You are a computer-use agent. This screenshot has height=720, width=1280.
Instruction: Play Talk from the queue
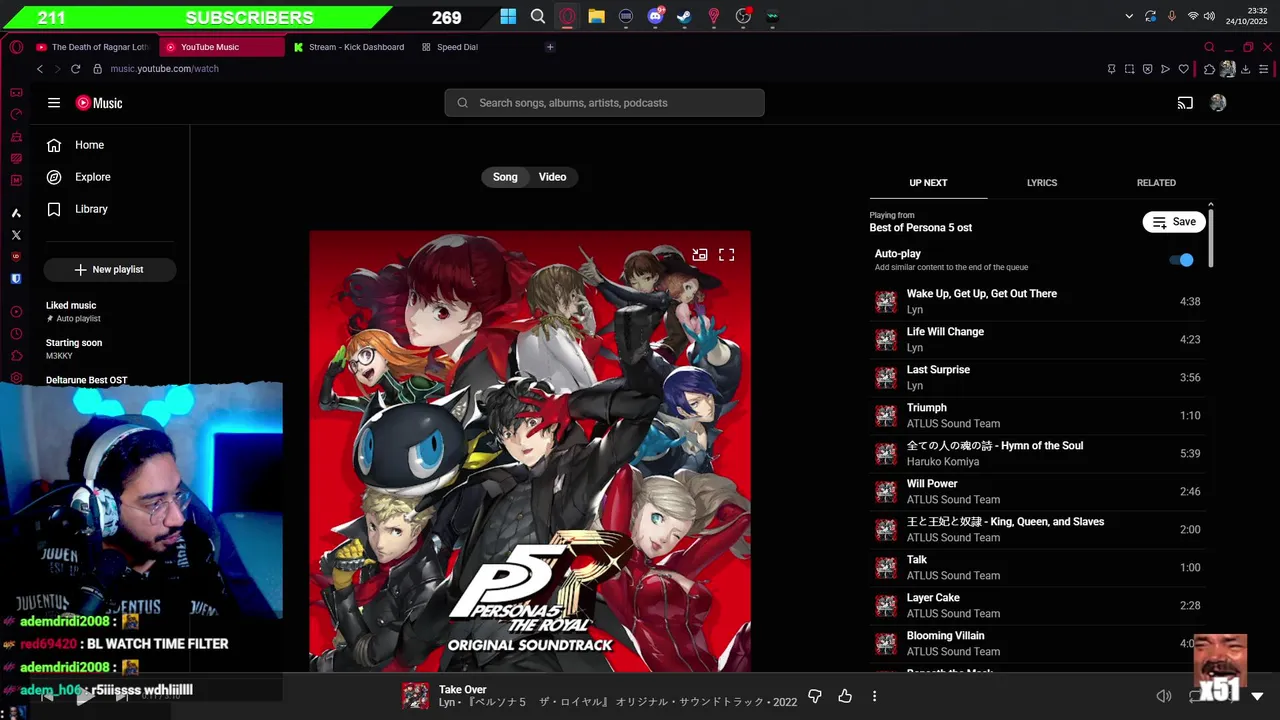(1037, 568)
